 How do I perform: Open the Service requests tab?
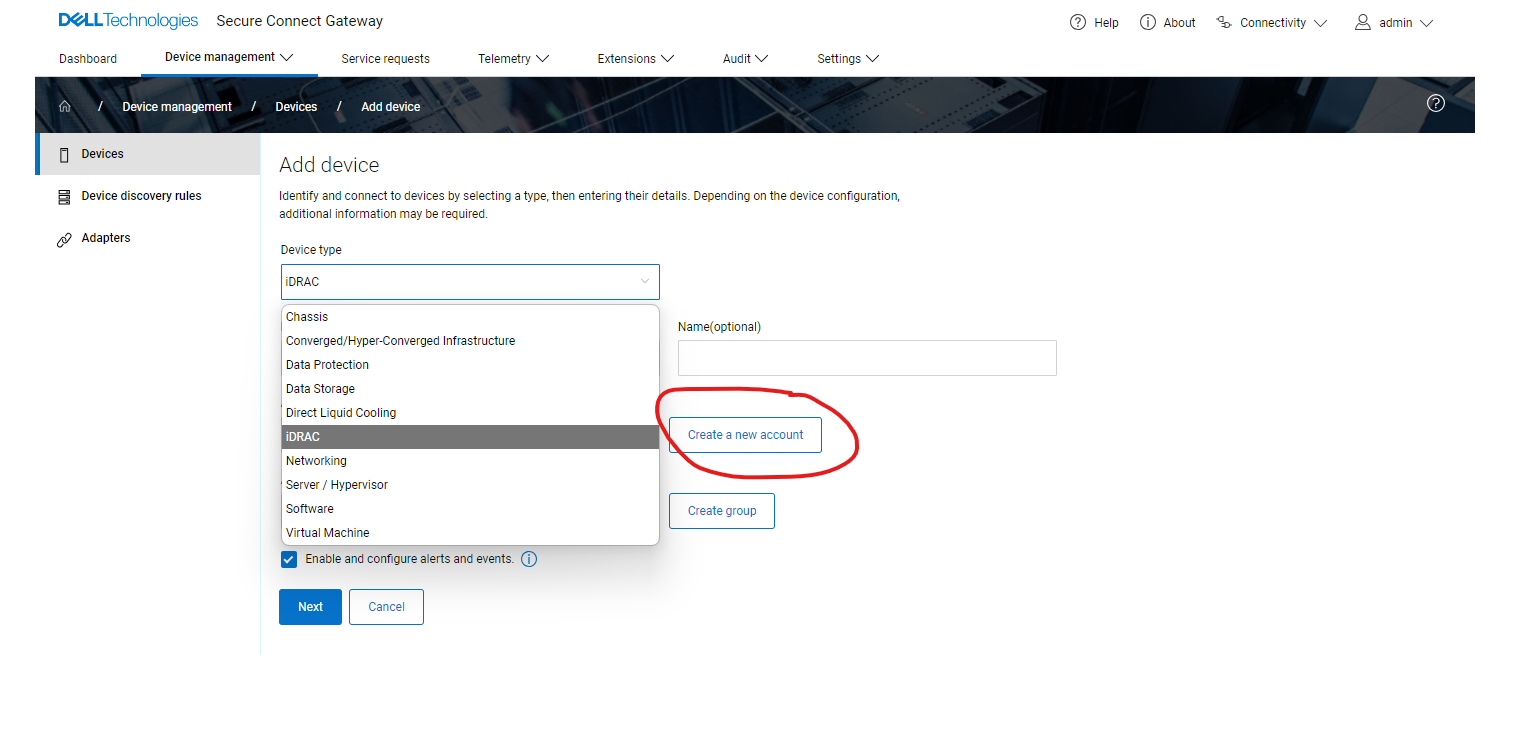pyautogui.click(x=385, y=58)
